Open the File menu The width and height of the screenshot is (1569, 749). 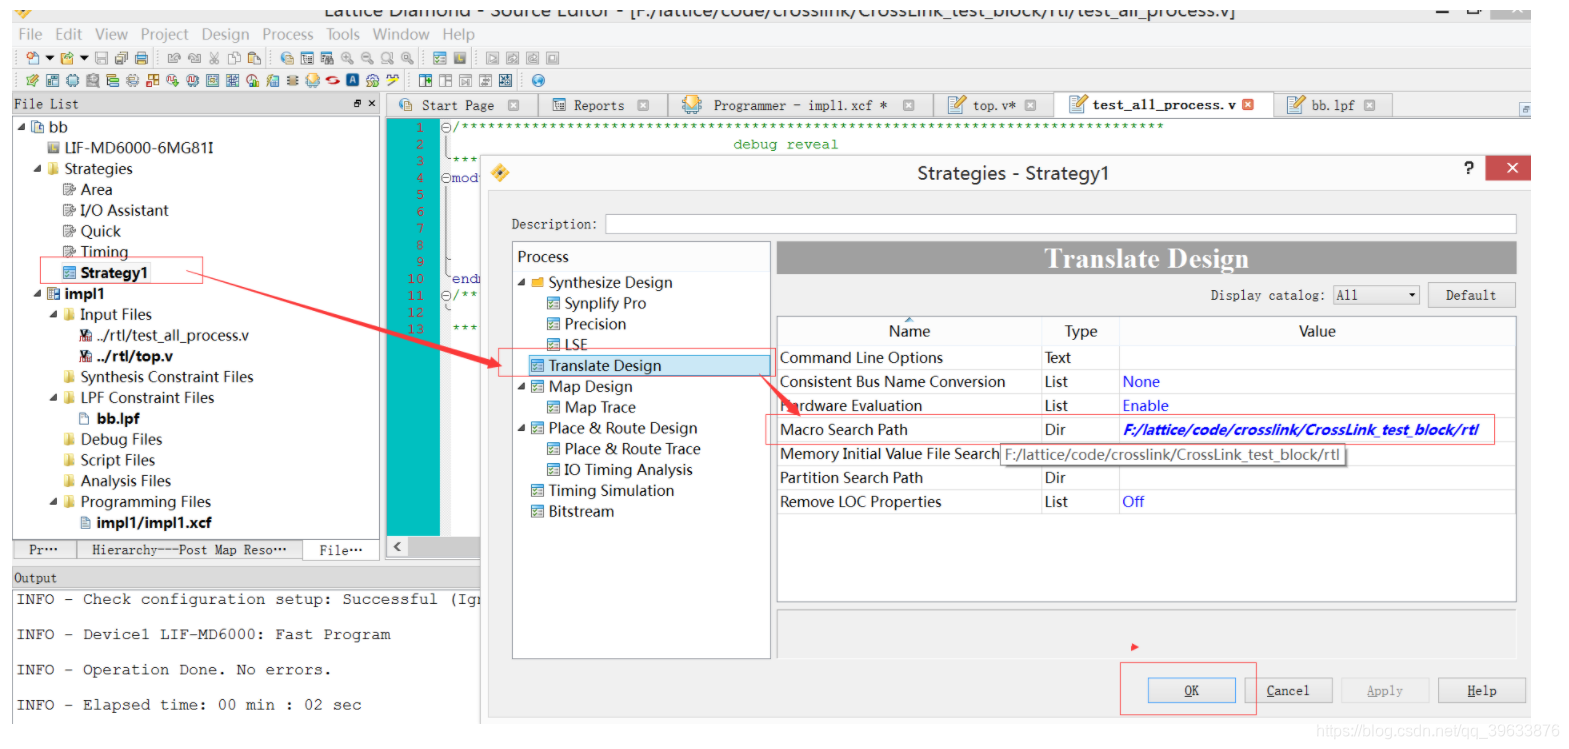tap(30, 34)
